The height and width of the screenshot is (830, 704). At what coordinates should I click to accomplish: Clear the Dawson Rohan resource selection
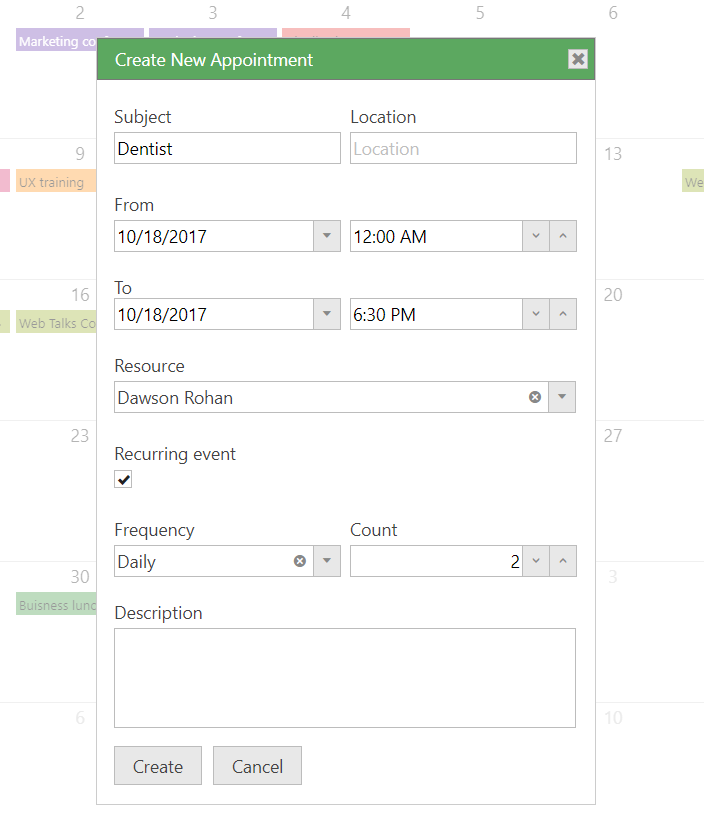point(535,397)
